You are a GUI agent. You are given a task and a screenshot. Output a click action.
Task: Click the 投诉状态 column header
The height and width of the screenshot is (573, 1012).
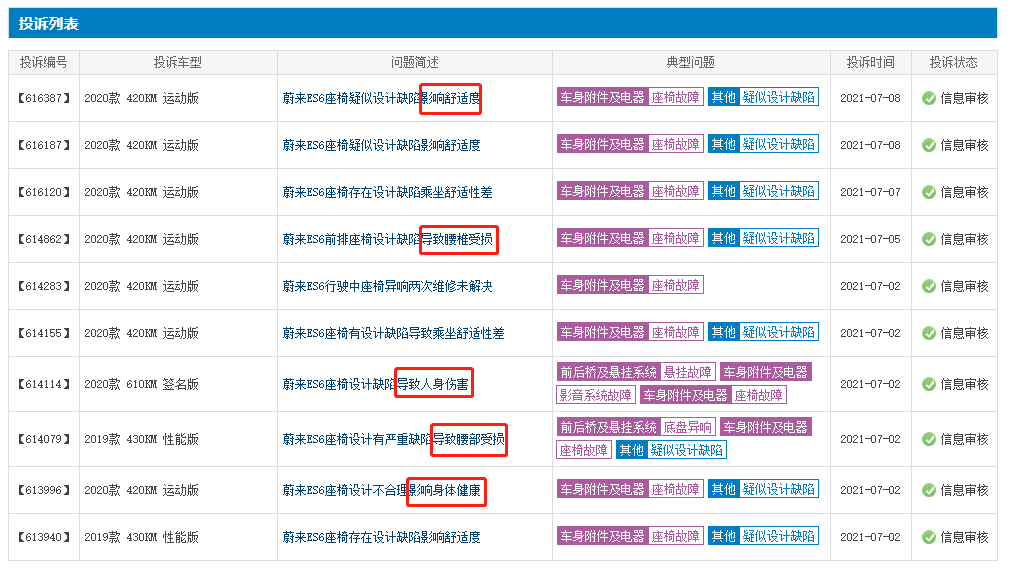point(953,63)
